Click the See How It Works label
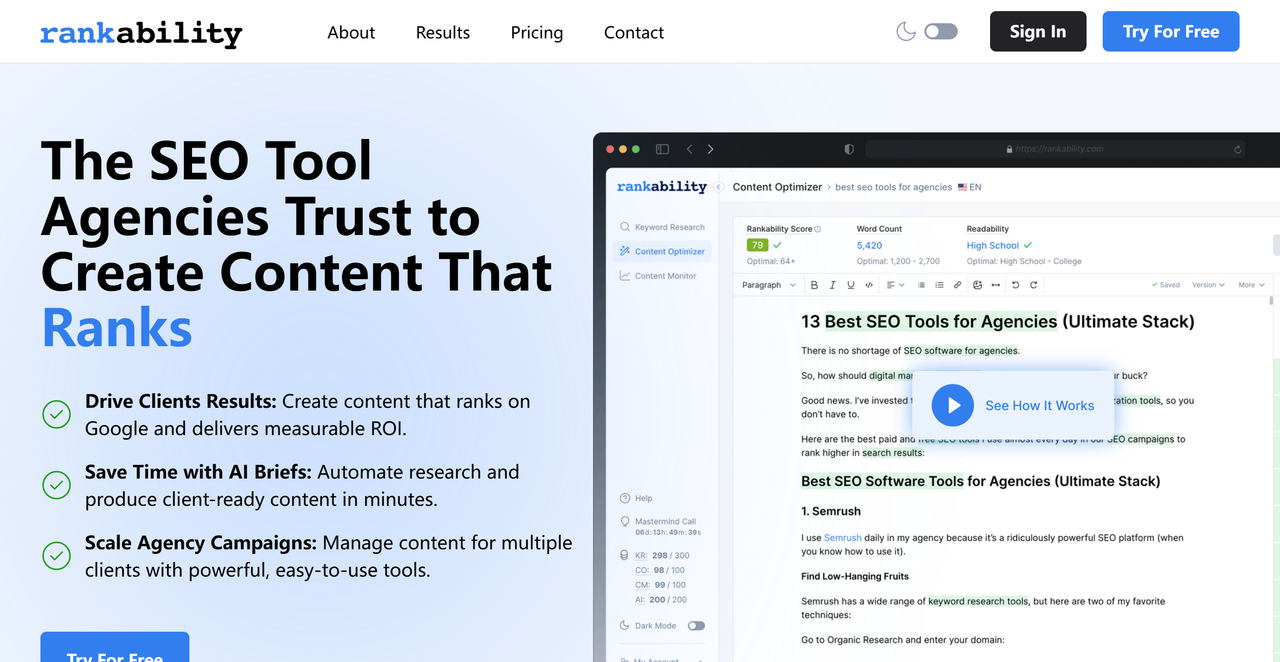1280x662 pixels. pyautogui.click(x=1040, y=405)
